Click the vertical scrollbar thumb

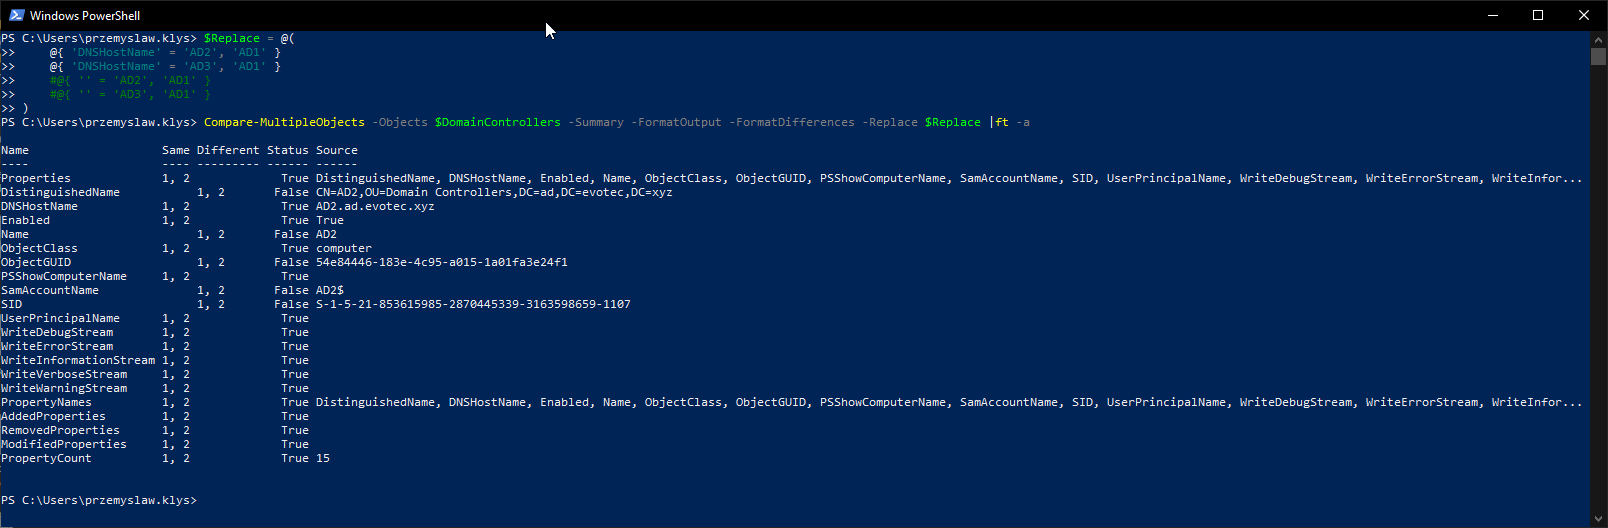click(1598, 56)
